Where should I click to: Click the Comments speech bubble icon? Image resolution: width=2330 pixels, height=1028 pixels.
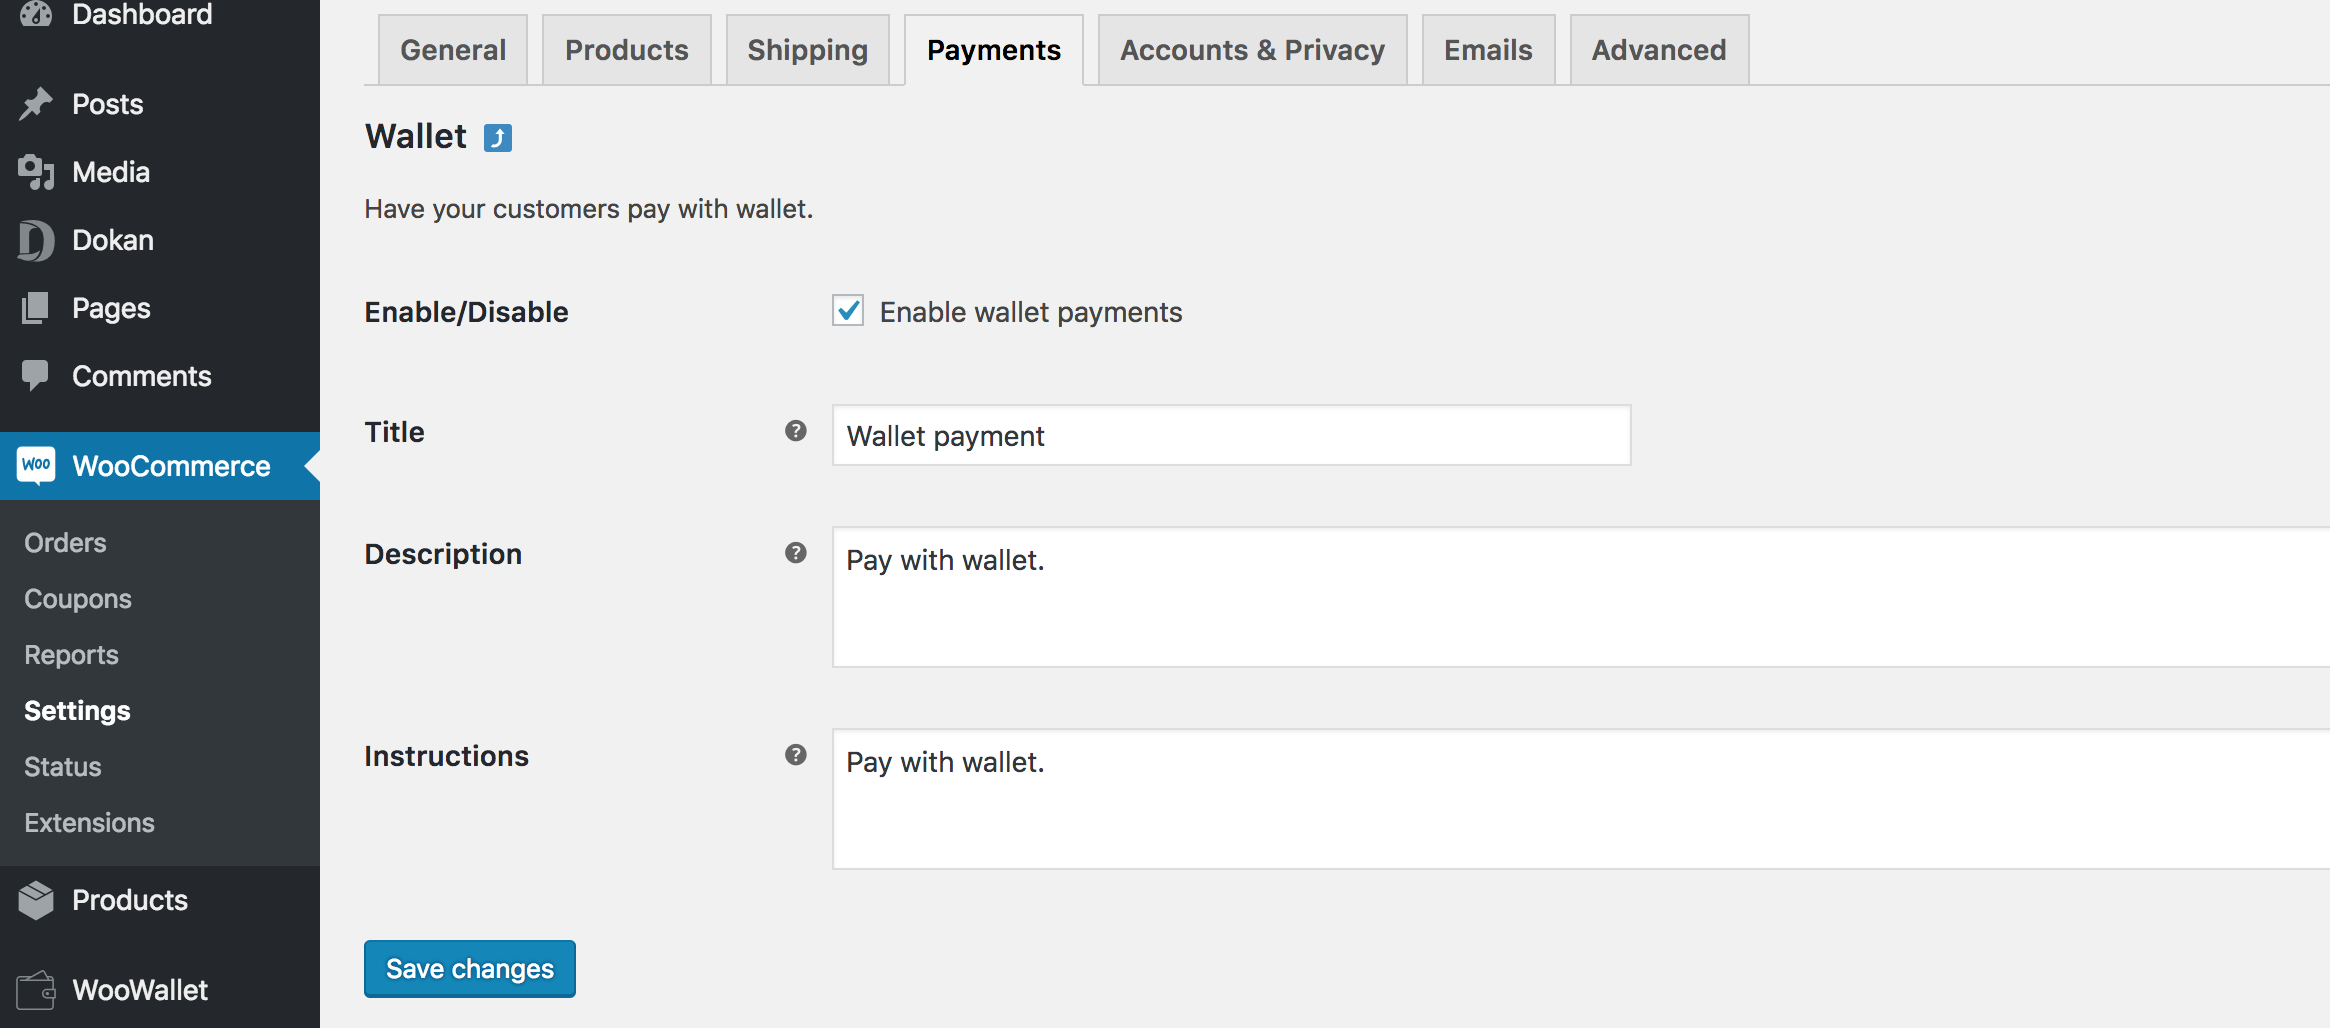[36, 376]
